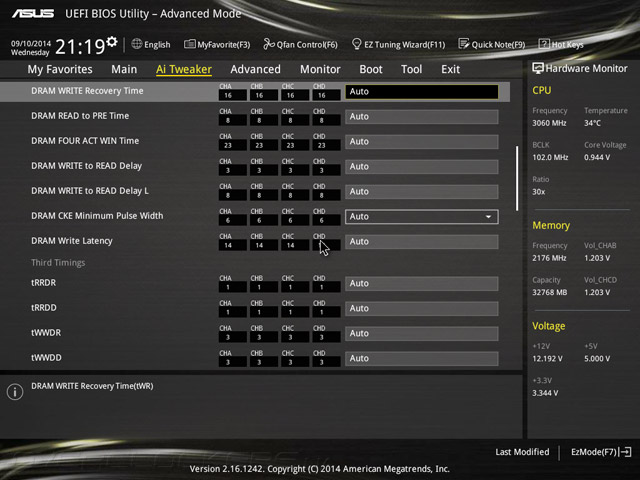The width and height of the screenshot is (640, 480).
Task: Click DRAM WRITE to READ Delay L Auto field
Action: 422,191
